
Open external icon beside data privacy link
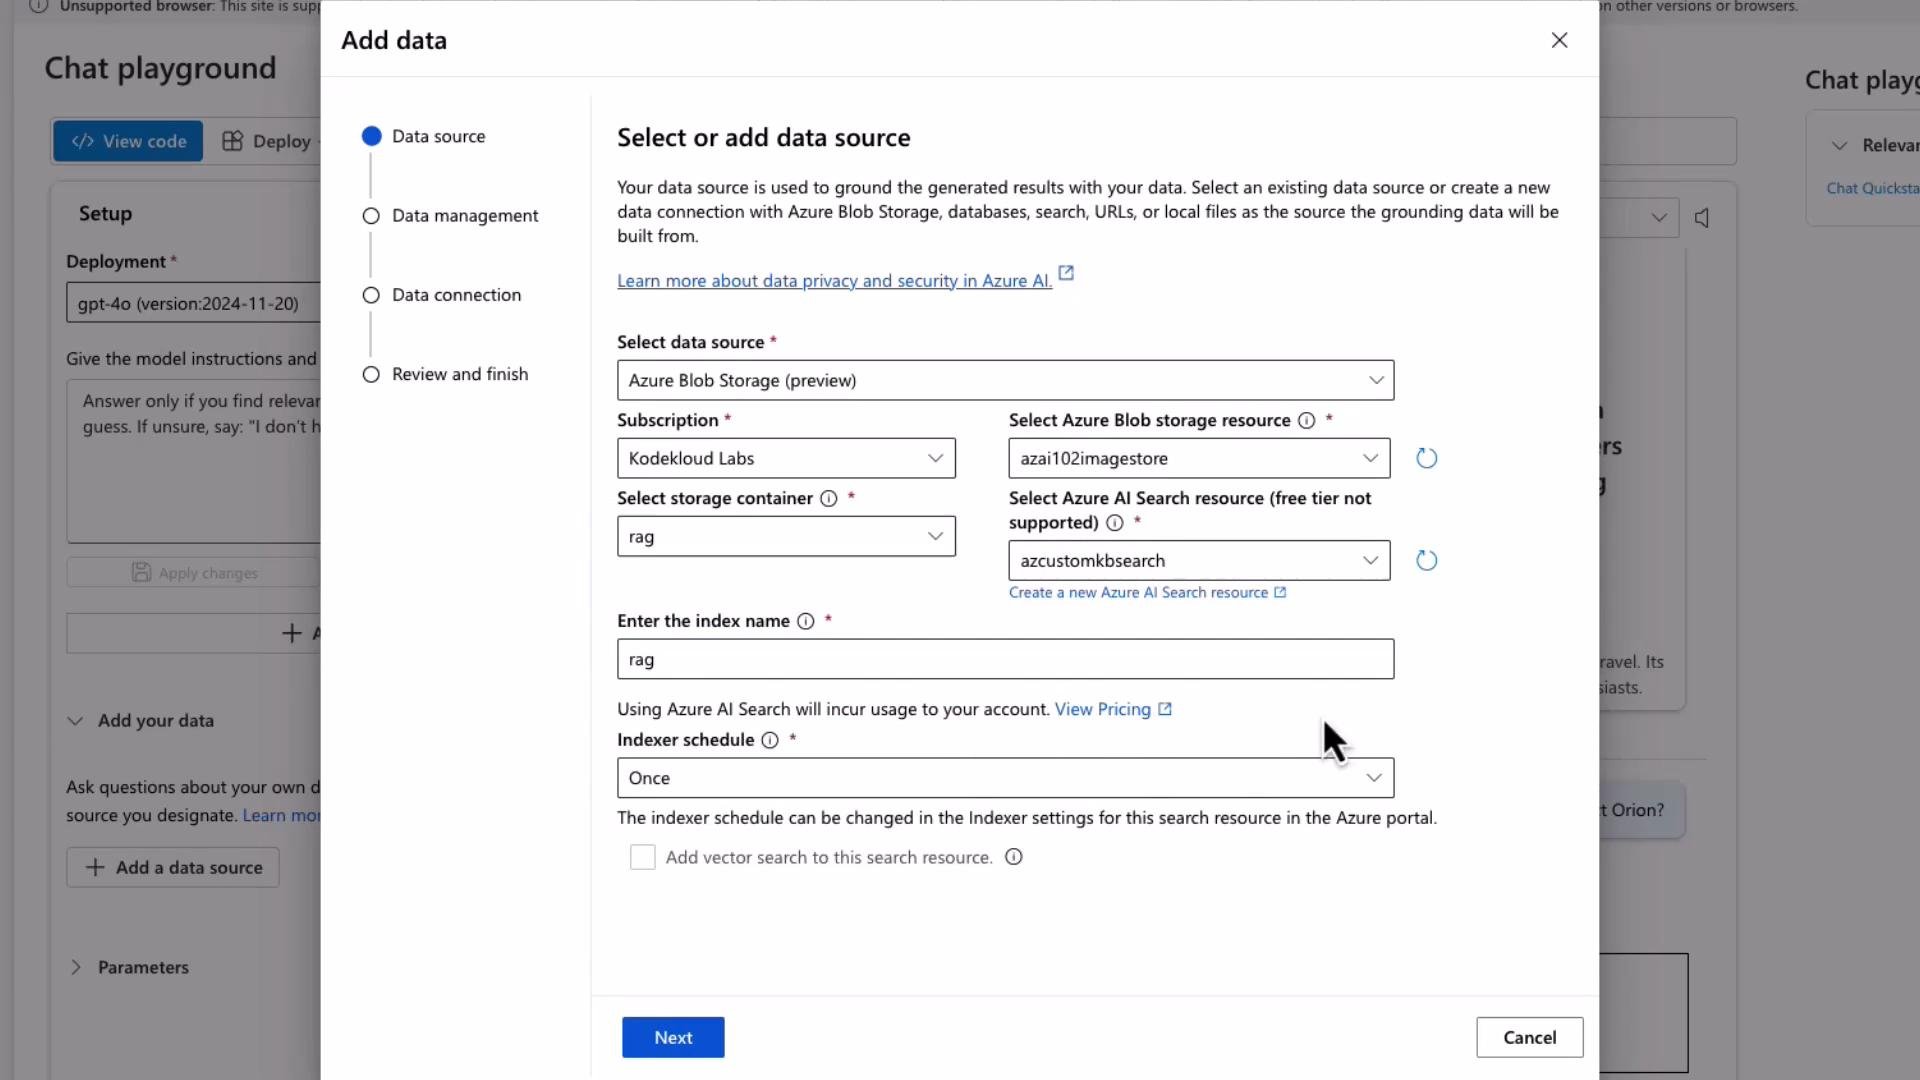[1066, 273]
